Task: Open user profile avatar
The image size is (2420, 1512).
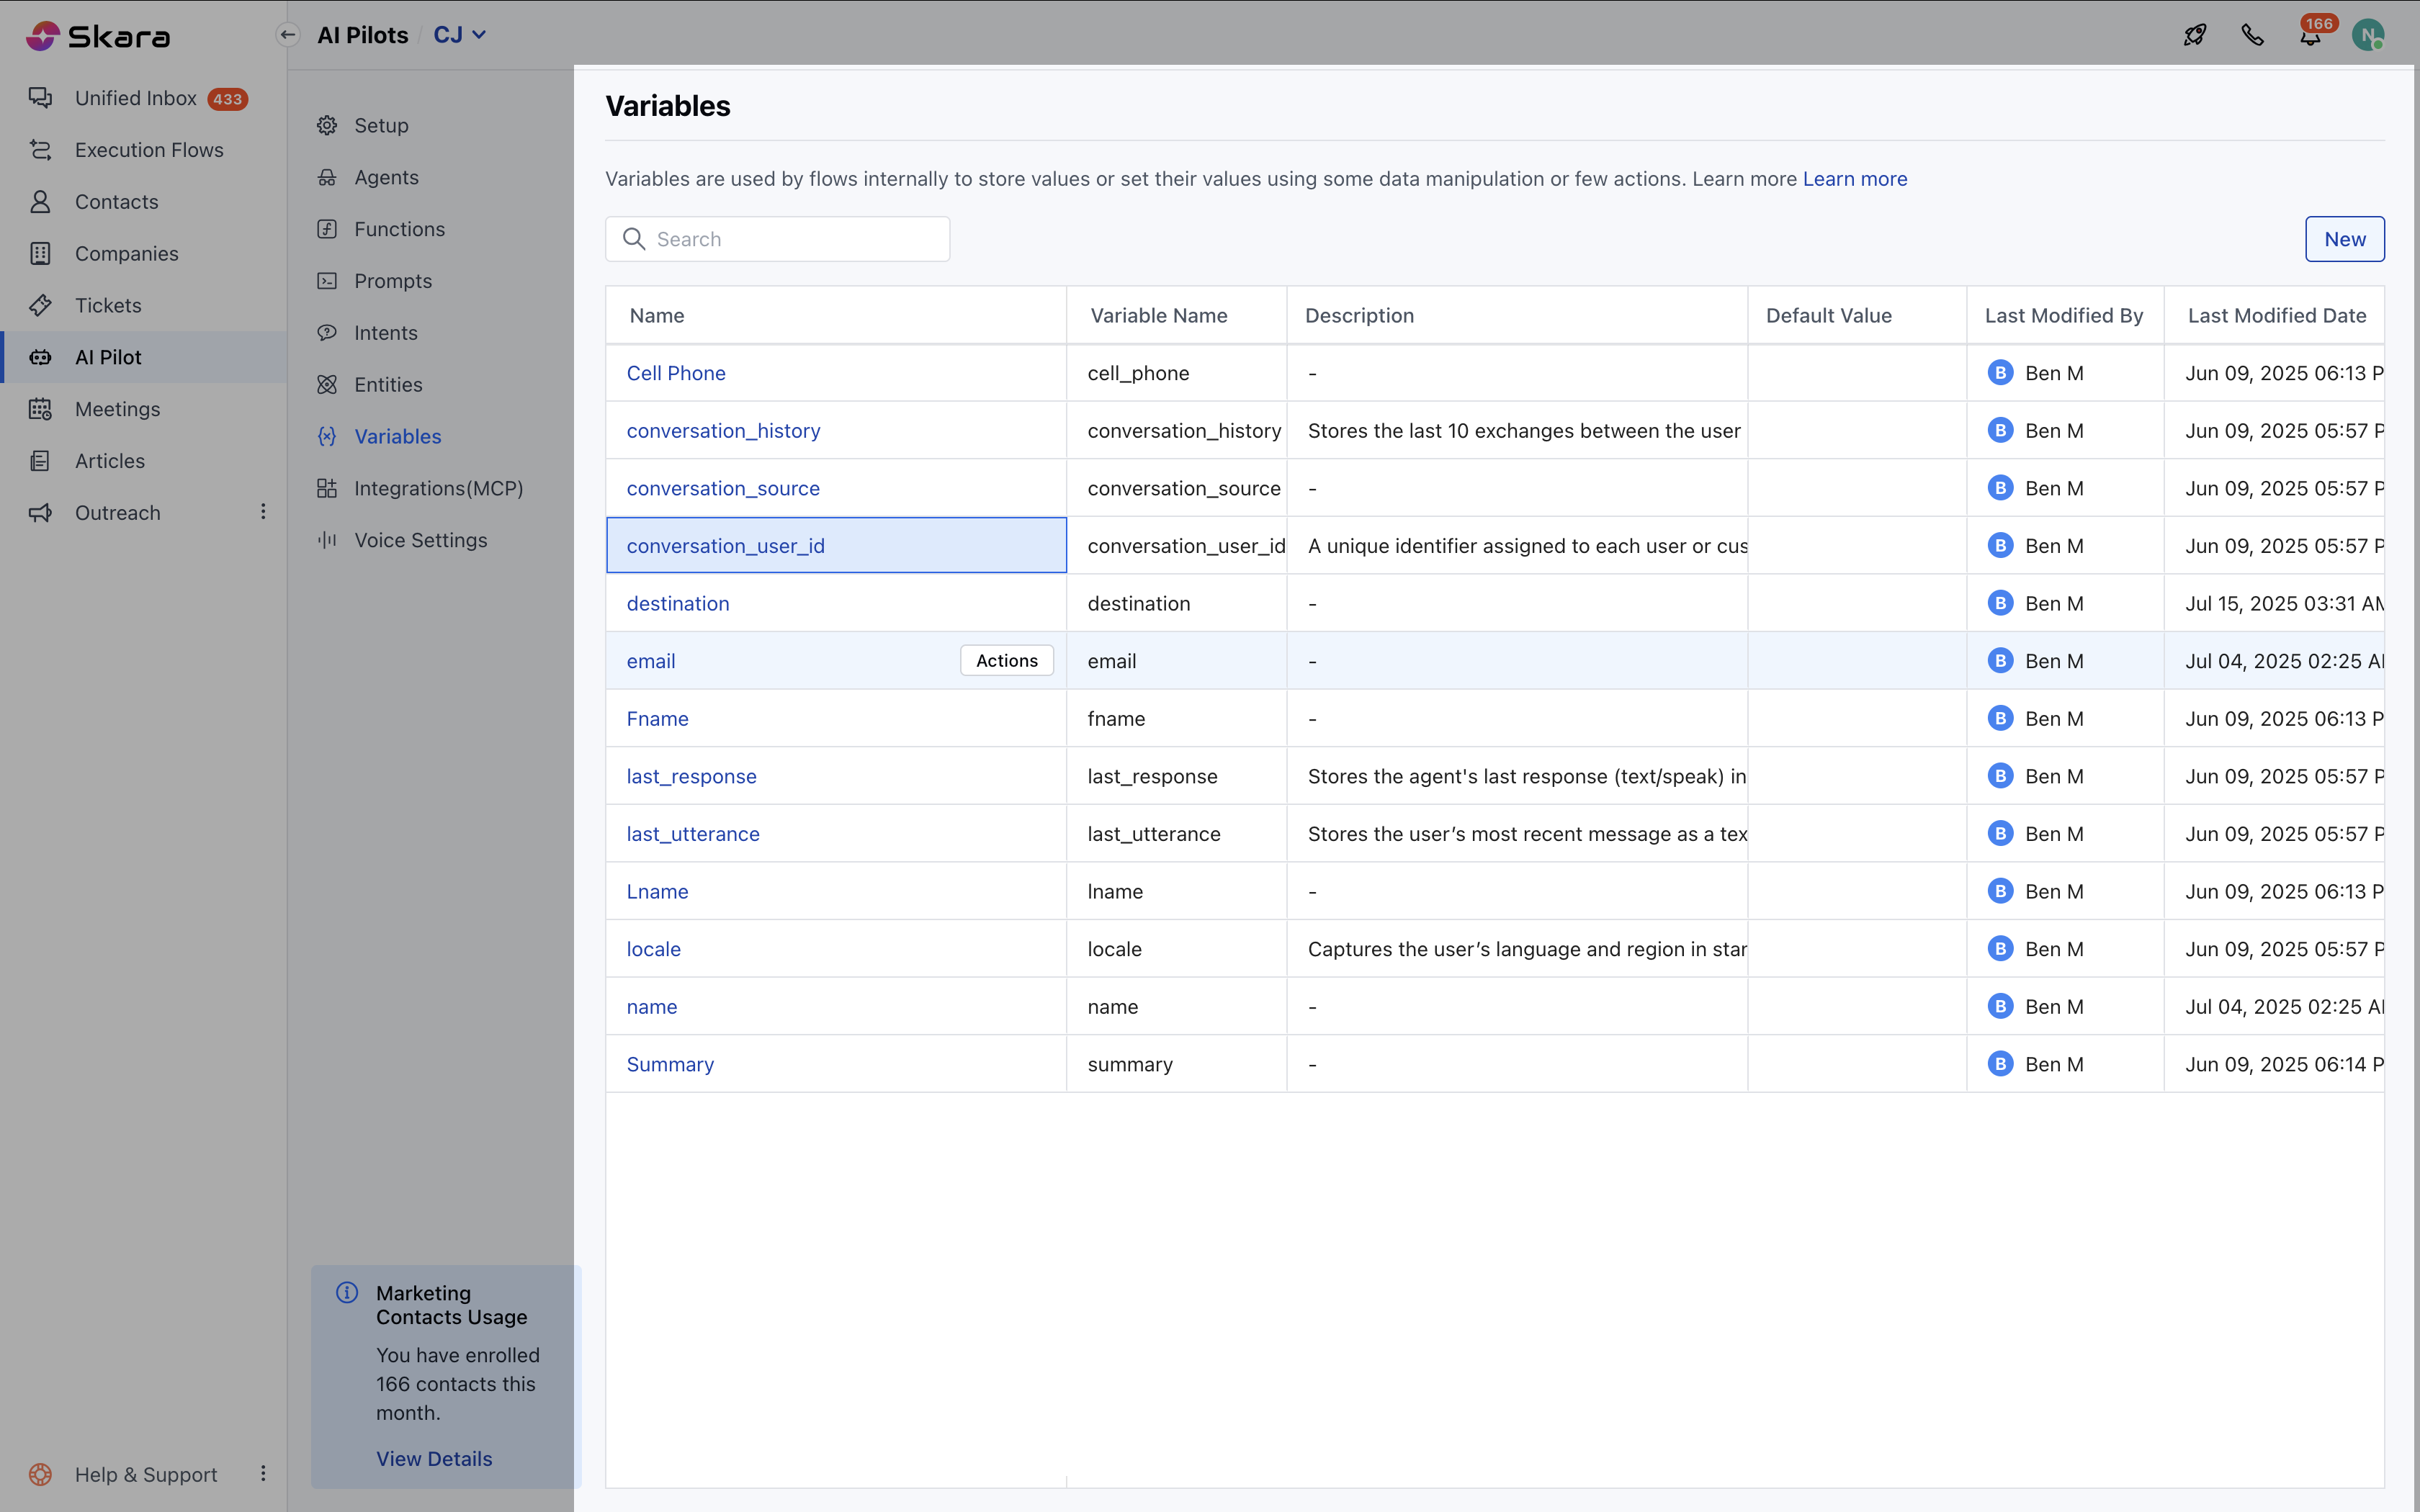Action: pos(2367,36)
